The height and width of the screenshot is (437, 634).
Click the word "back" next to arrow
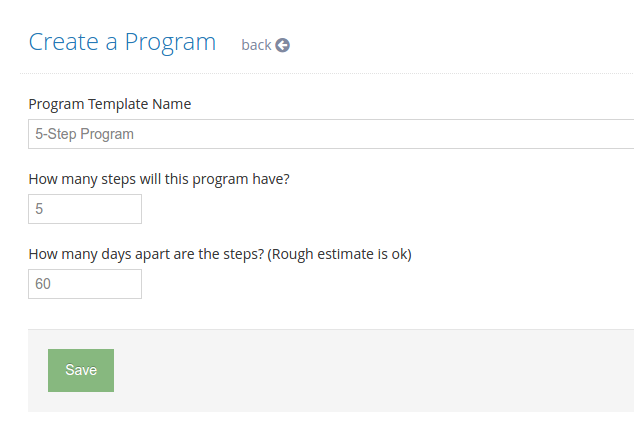click(x=256, y=45)
